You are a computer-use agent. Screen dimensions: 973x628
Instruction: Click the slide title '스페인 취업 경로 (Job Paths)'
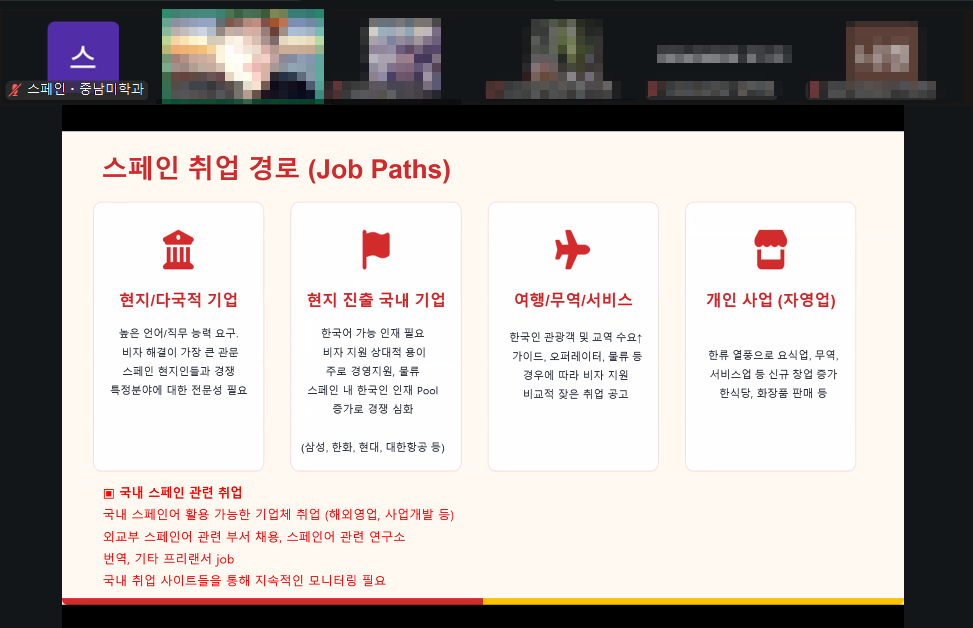(276, 168)
